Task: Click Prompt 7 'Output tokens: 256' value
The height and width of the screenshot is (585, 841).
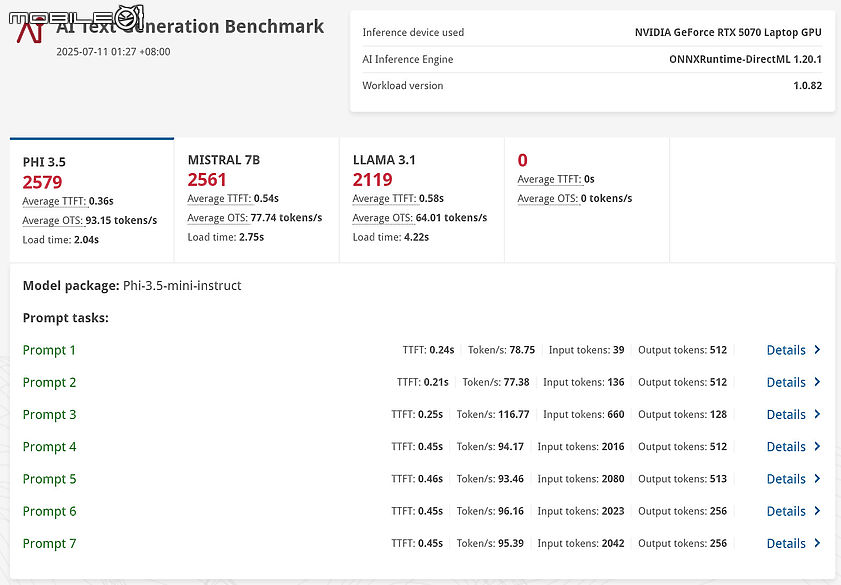Action: click(x=682, y=543)
